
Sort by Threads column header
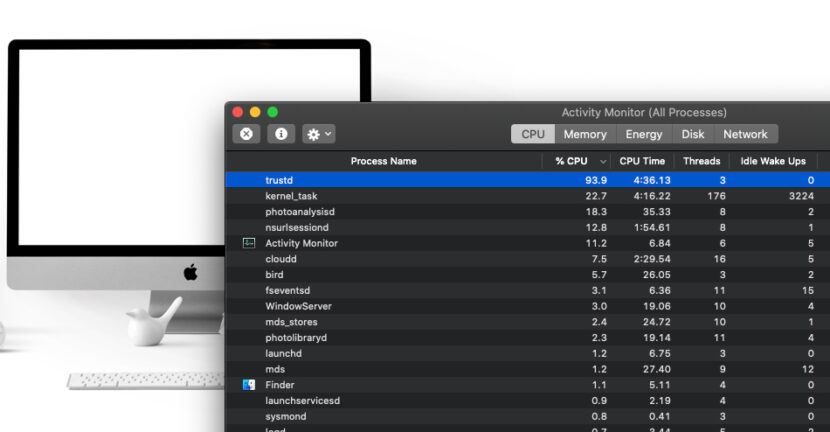point(701,161)
